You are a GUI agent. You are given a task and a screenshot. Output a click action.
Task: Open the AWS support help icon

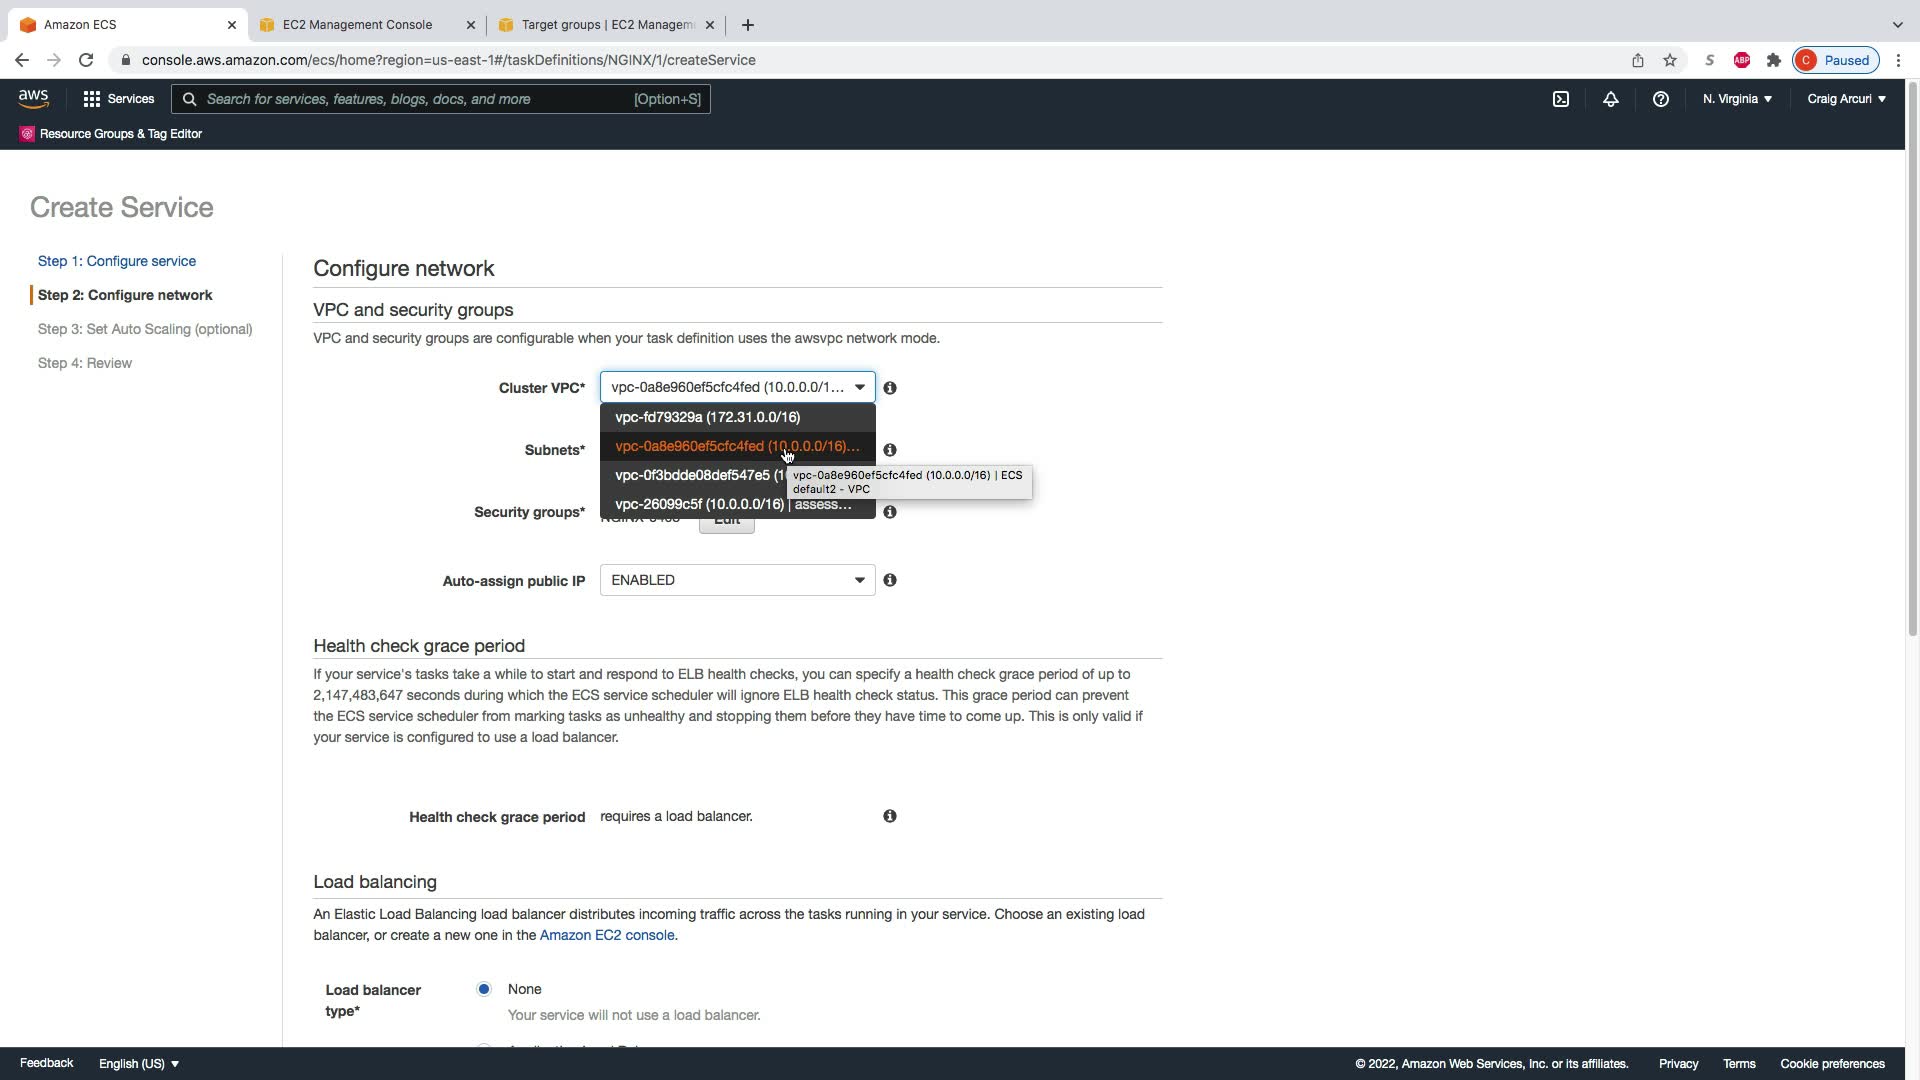pyautogui.click(x=1660, y=99)
